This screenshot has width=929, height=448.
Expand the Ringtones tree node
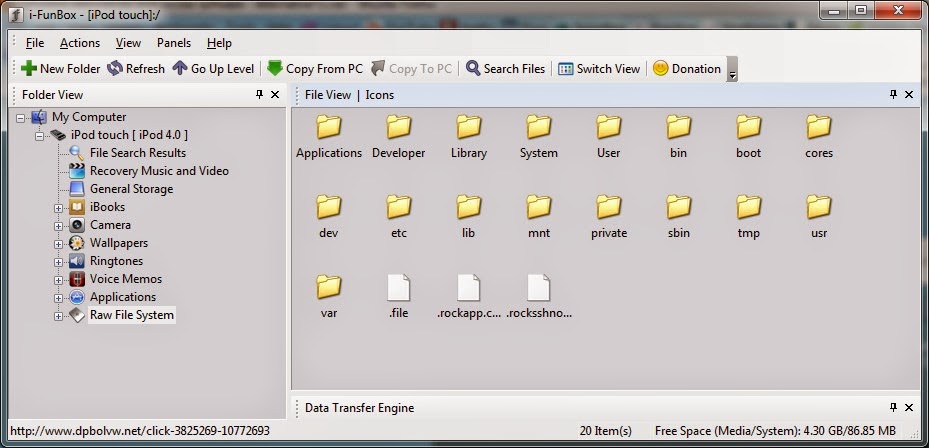coord(58,262)
